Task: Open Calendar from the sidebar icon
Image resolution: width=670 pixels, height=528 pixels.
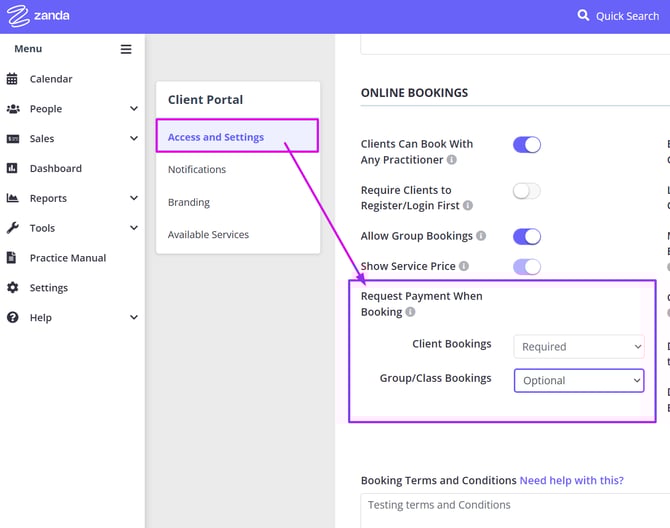Action: (x=13, y=79)
